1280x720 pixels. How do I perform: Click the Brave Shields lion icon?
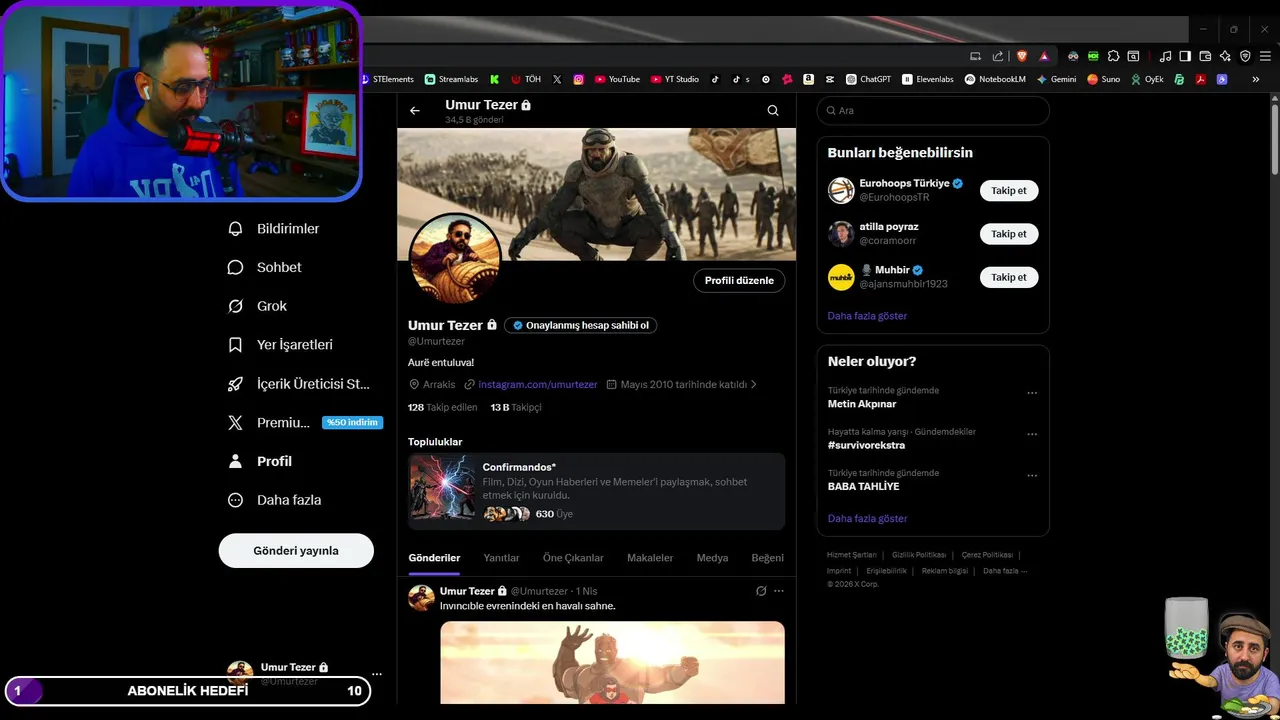coord(1021,56)
